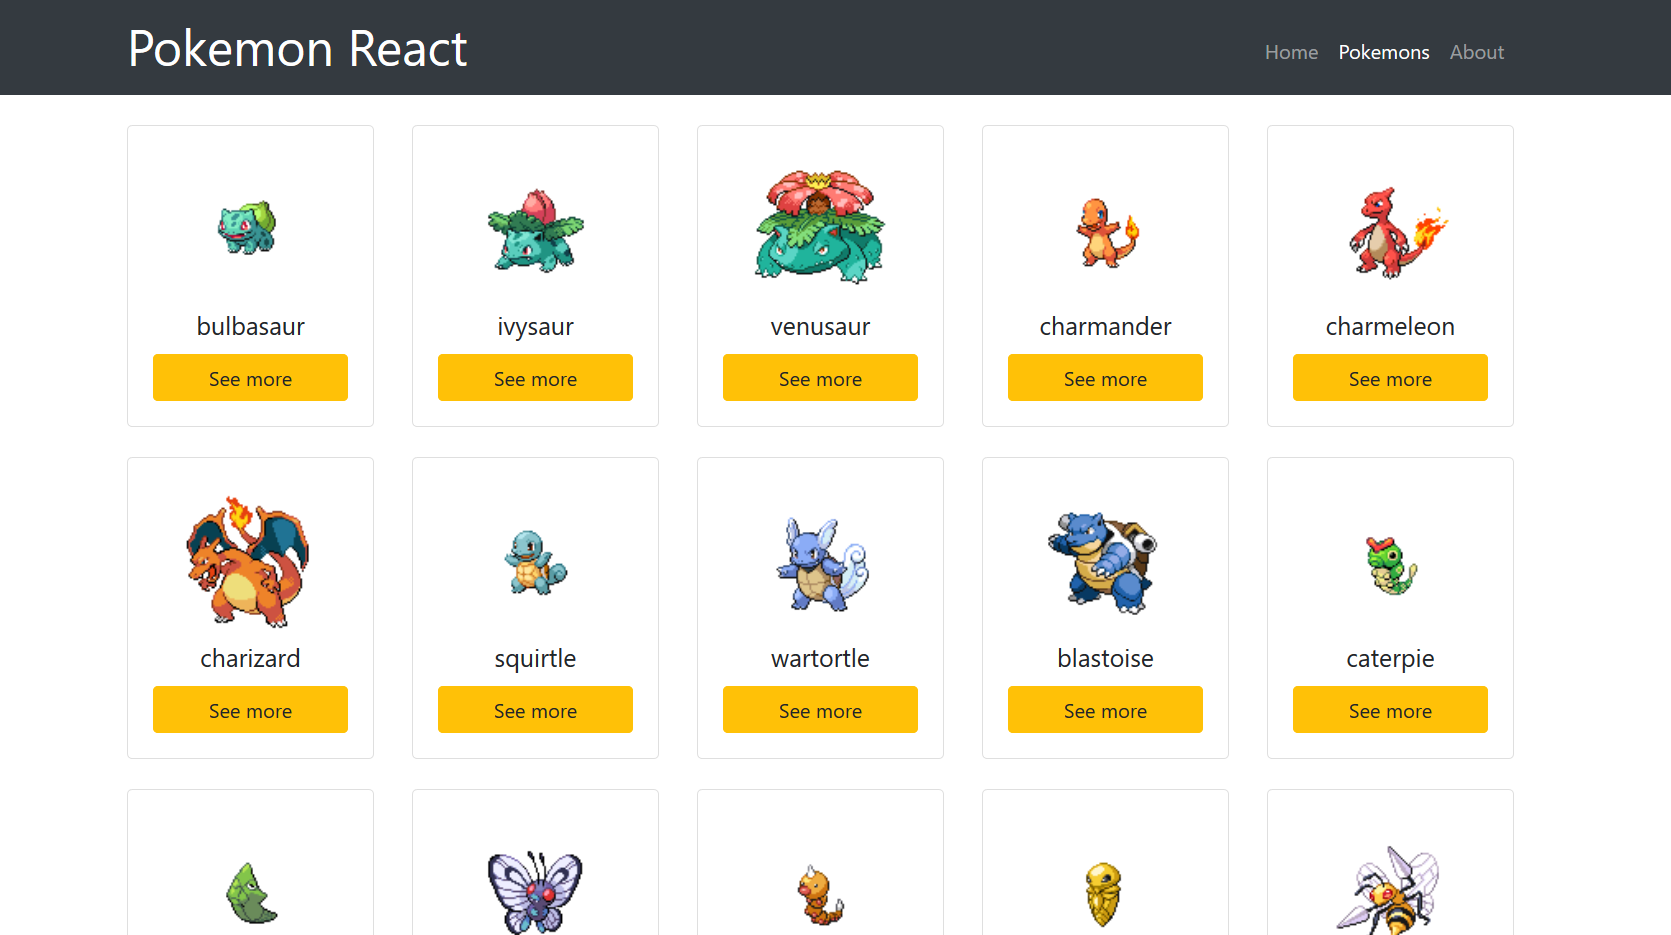Click the blastoise sprite image

pyautogui.click(x=1103, y=562)
